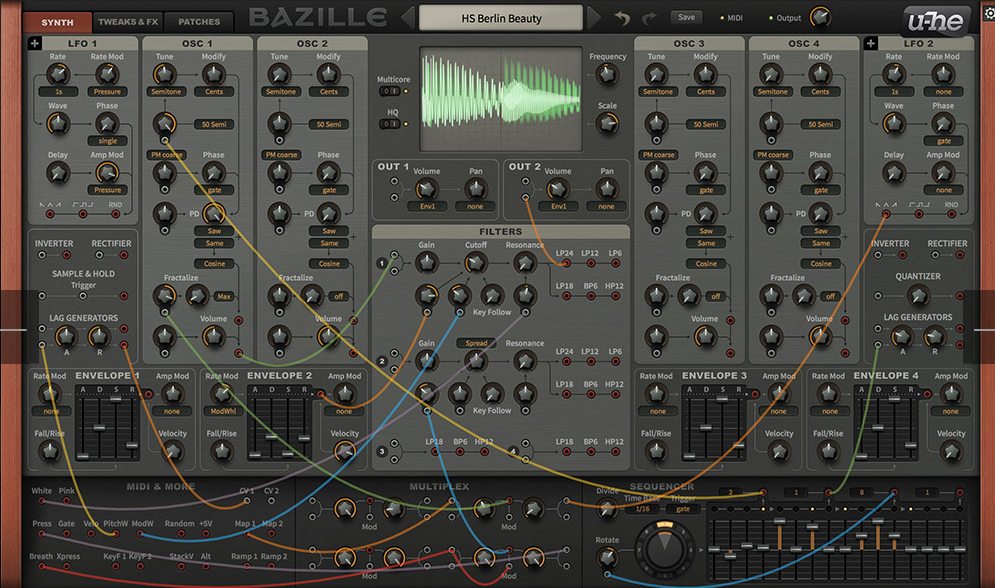Open Sequencer Trigger 'gate' selector
Screen dimensions: 995x588
point(683,509)
